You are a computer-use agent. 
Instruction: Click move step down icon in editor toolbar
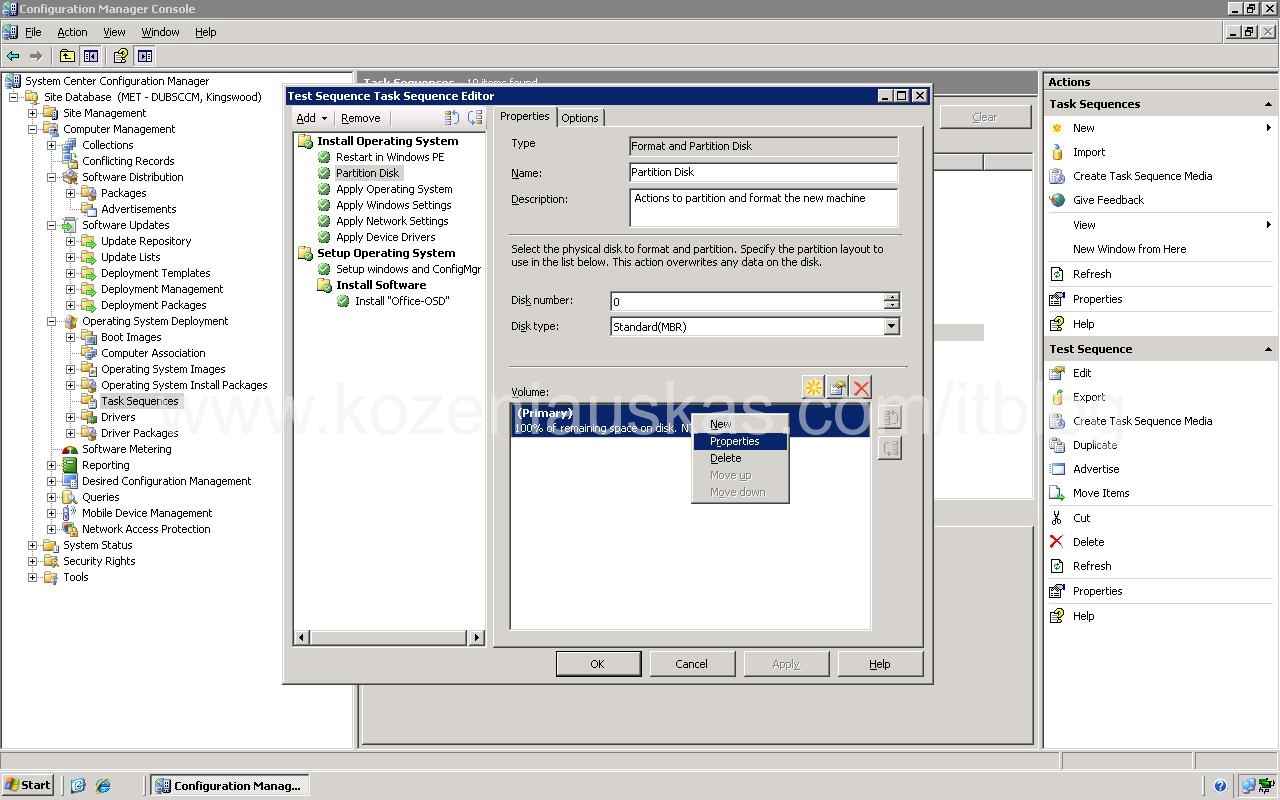[475, 118]
